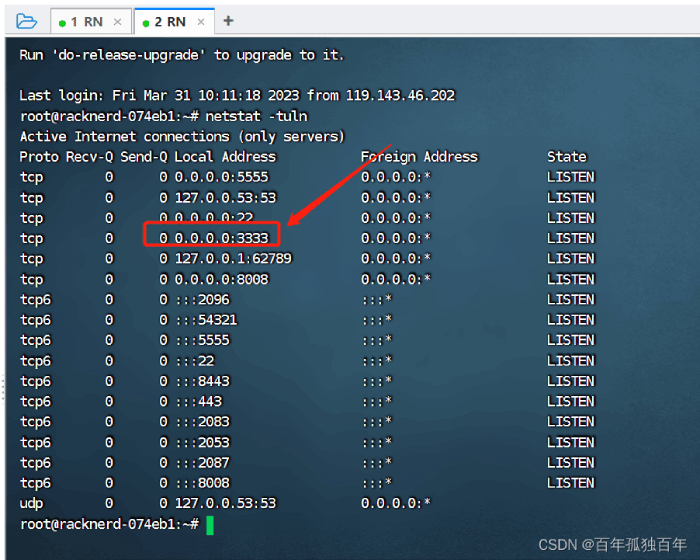Click the 'netstat -tuln' command text
700x560 pixels.
256,116
